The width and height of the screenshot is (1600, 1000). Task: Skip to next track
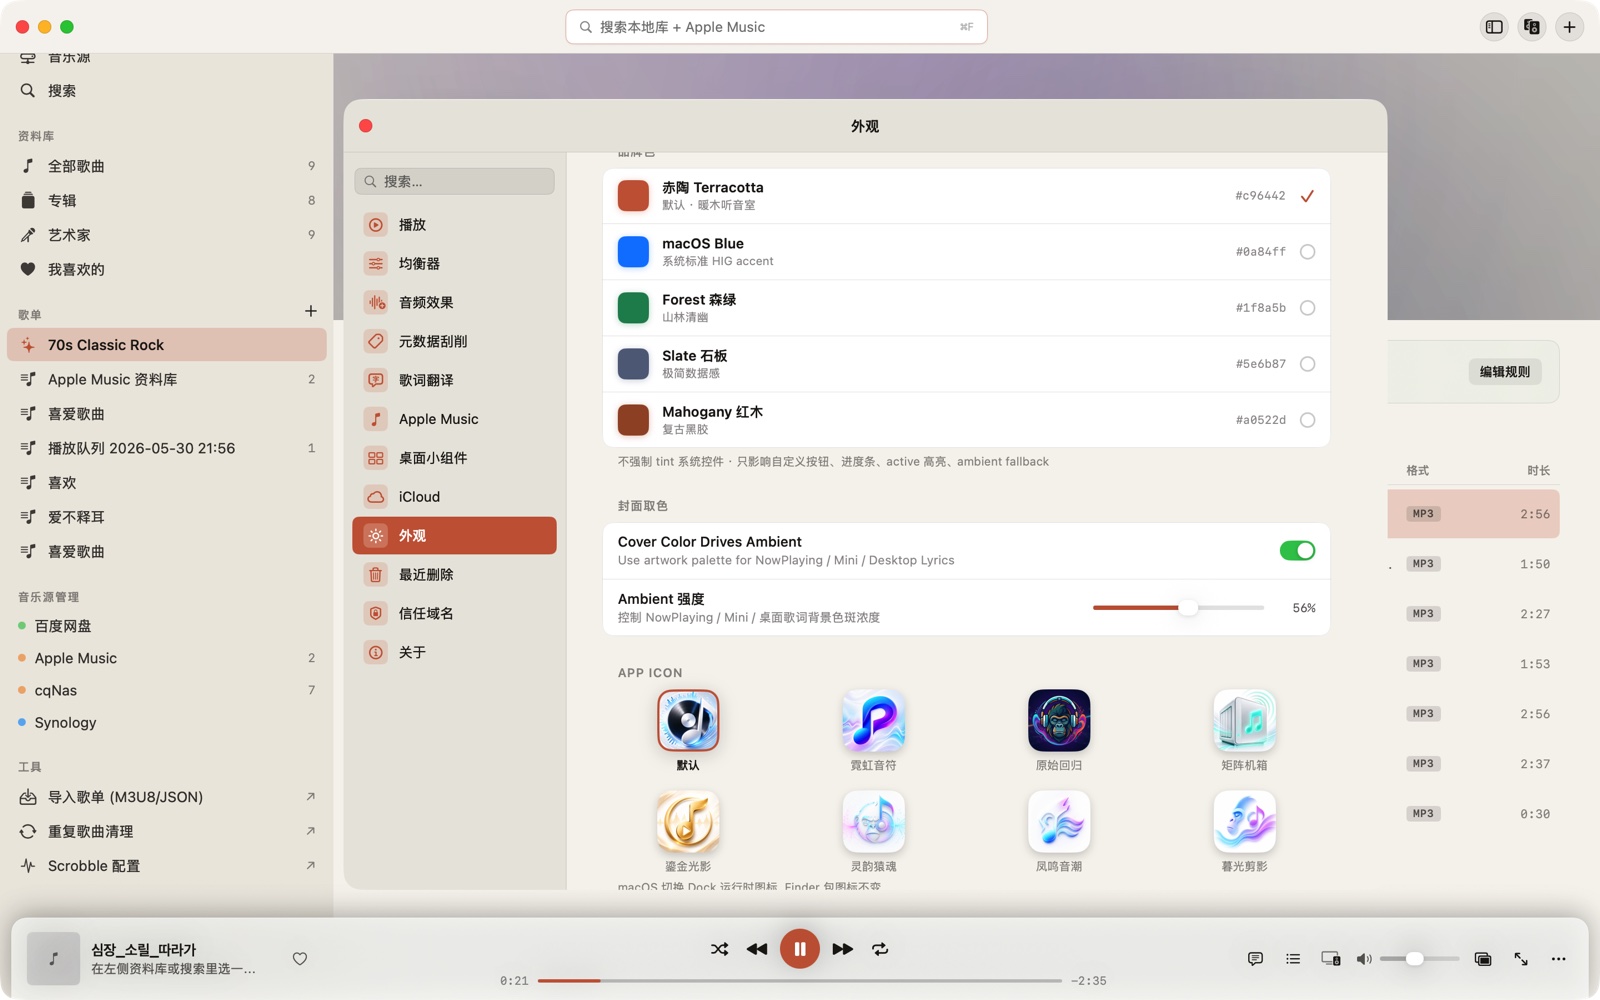click(843, 949)
